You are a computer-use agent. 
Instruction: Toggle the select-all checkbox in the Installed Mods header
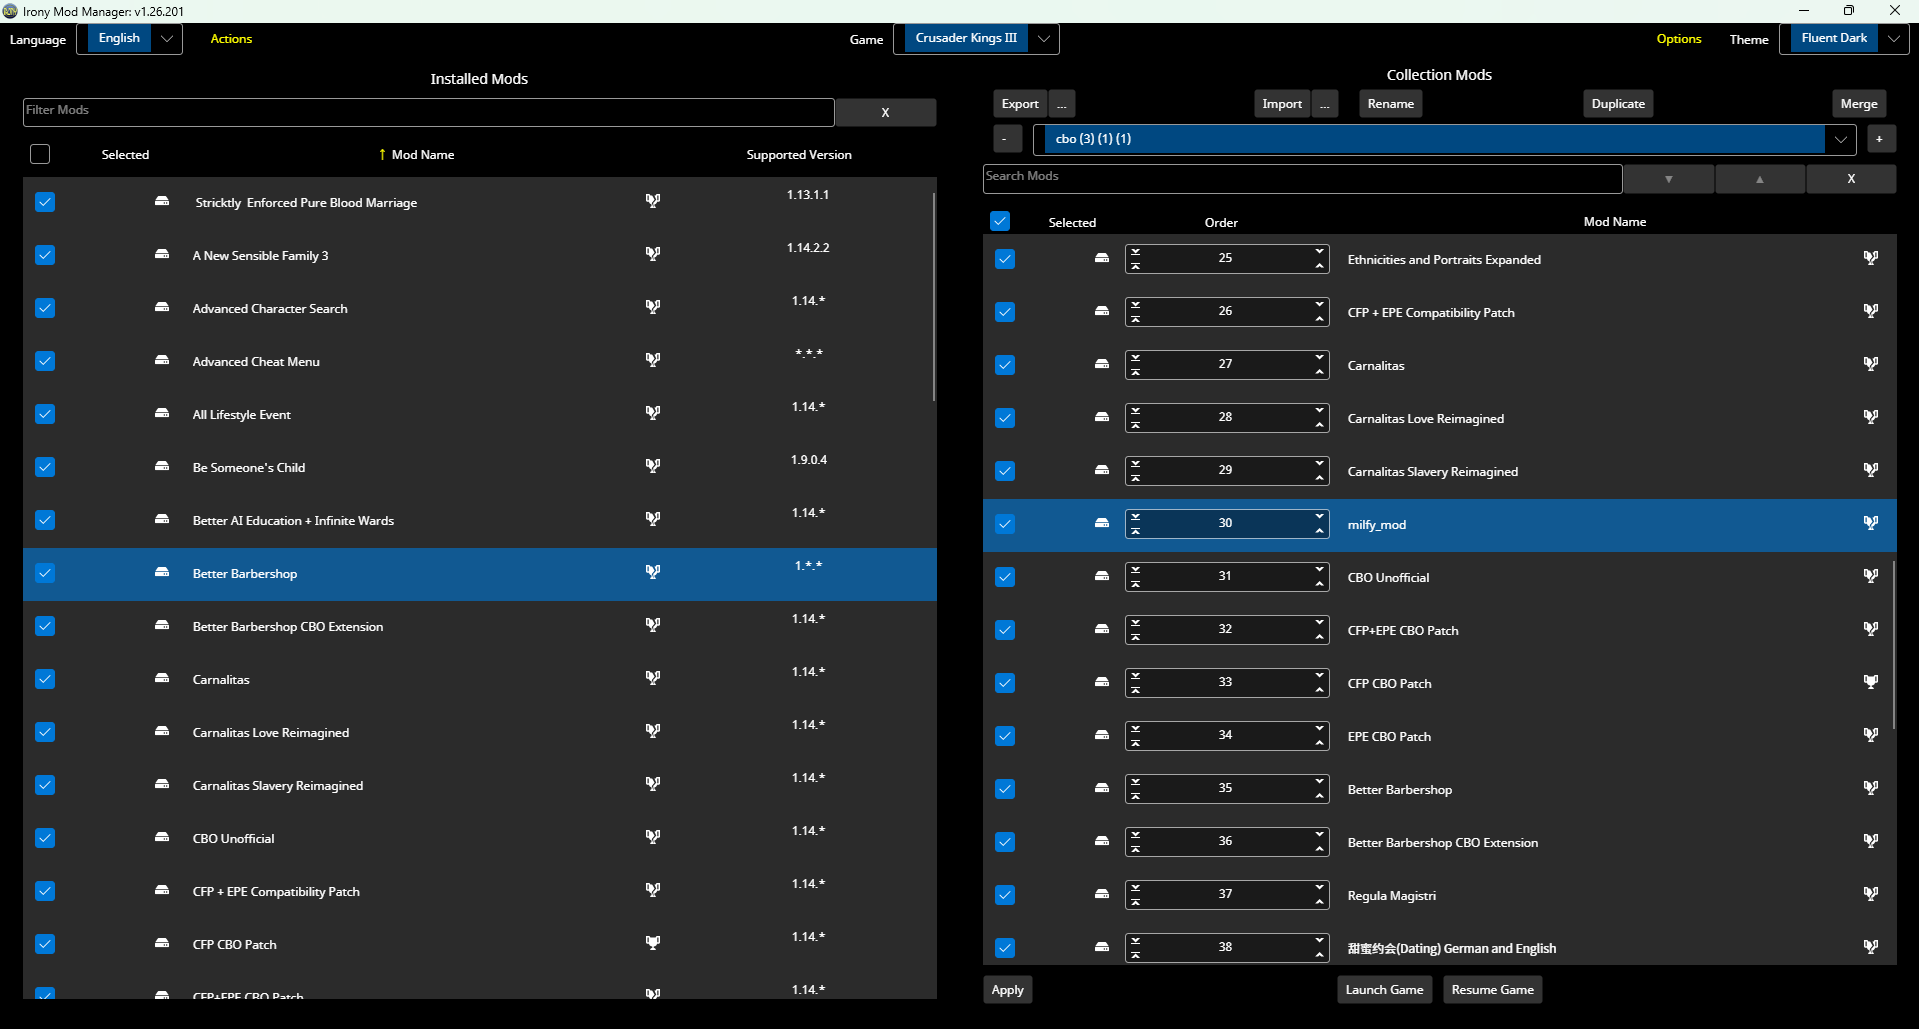[40, 154]
